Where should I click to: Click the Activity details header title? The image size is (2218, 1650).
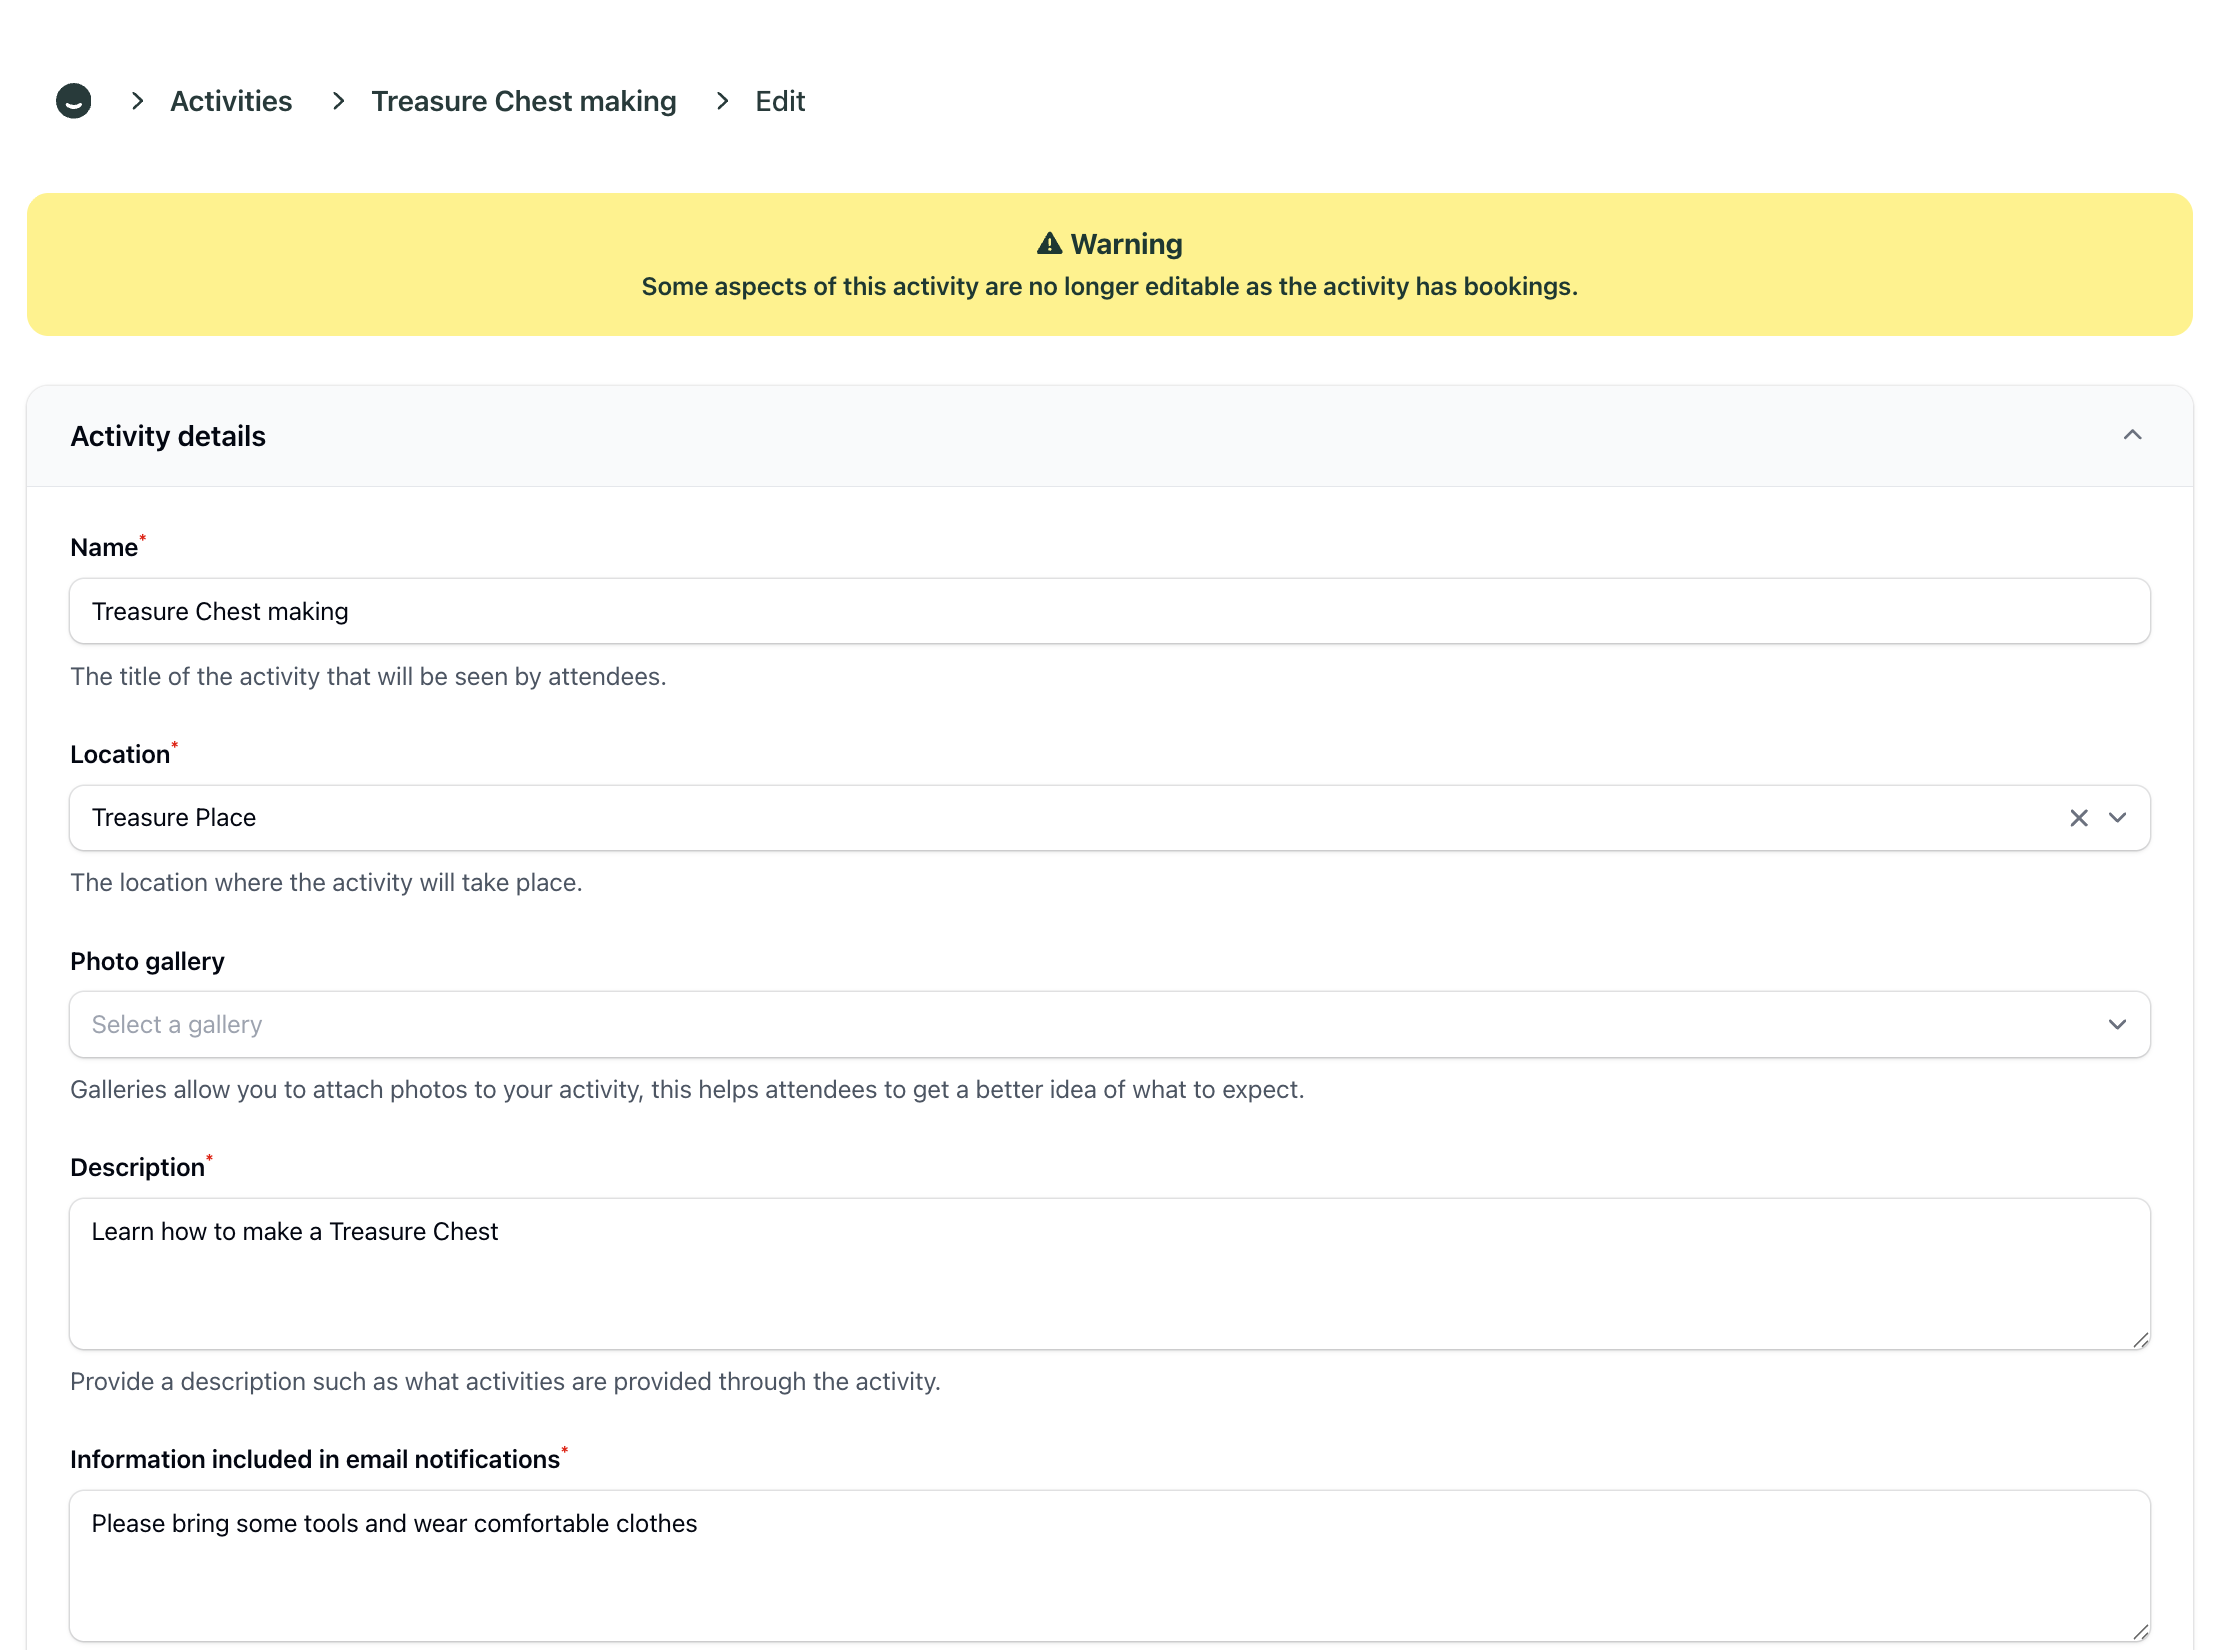coord(168,436)
